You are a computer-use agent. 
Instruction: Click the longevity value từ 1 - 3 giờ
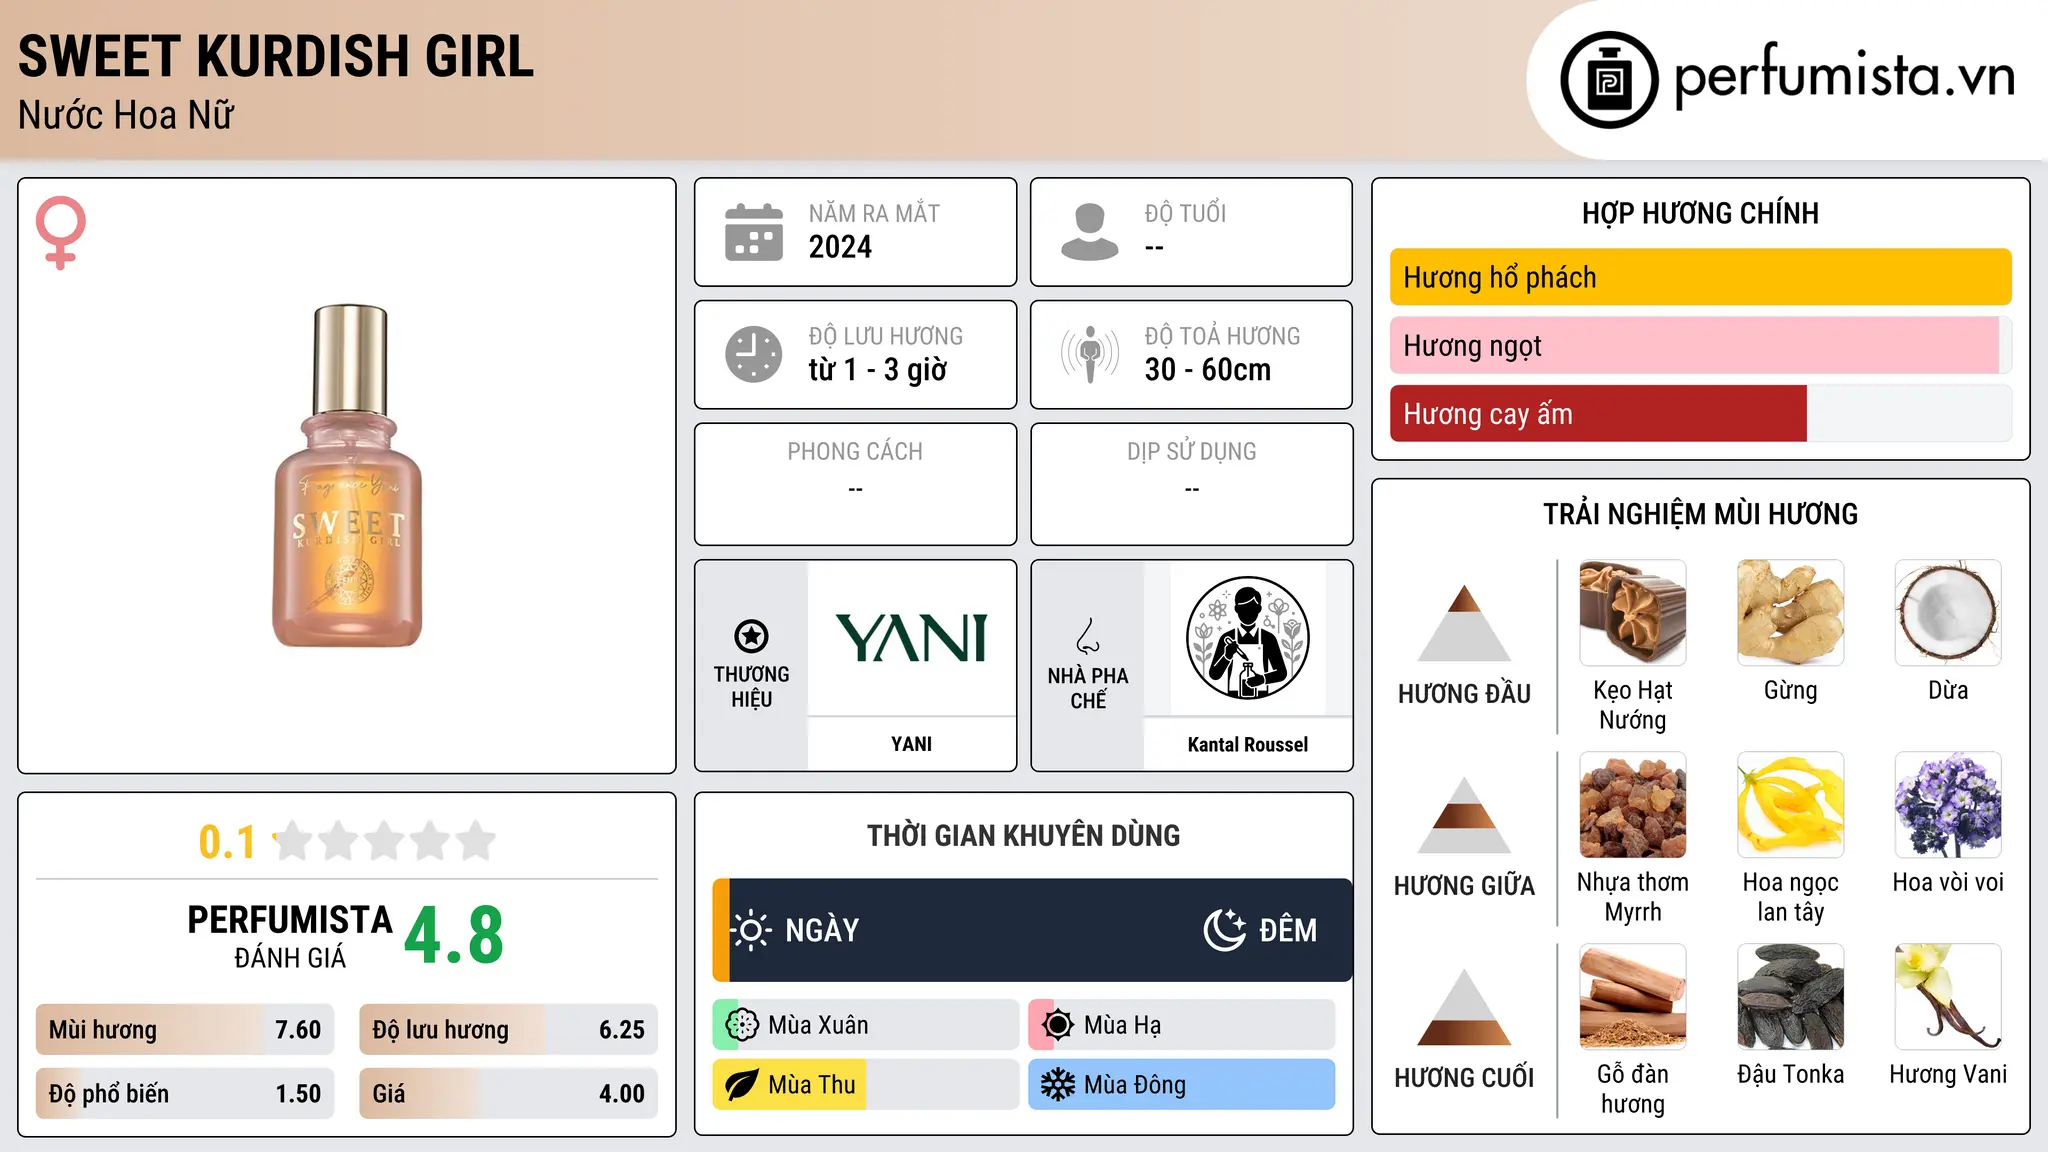coord(878,369)
